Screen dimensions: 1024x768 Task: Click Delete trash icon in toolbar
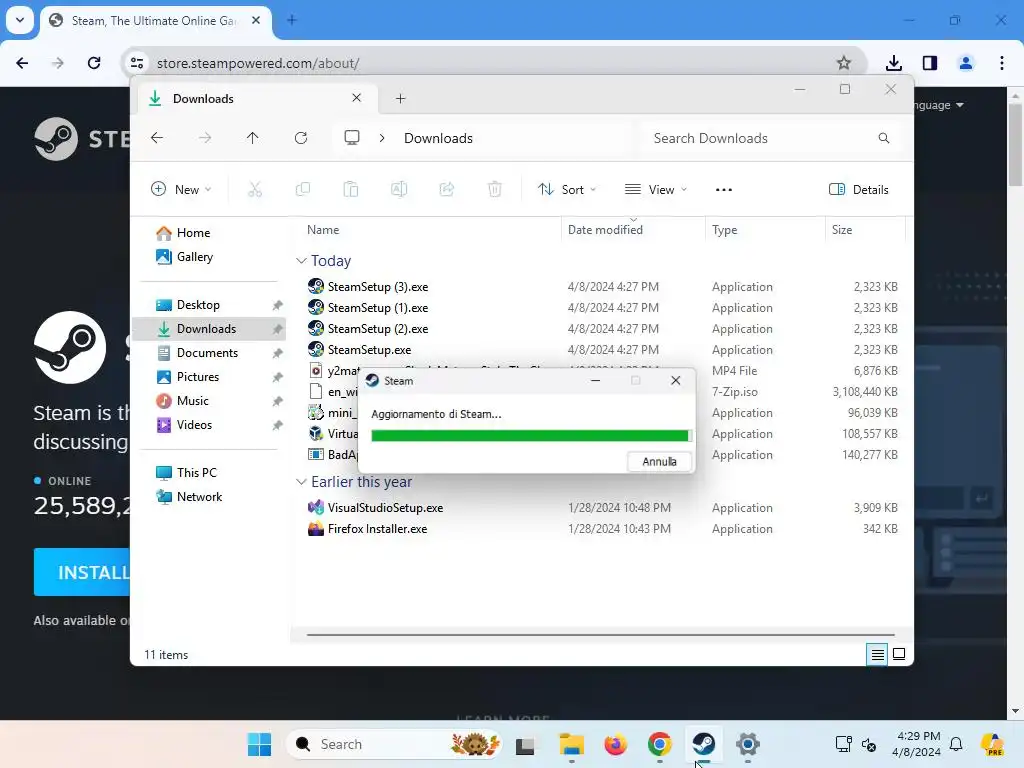495,189
